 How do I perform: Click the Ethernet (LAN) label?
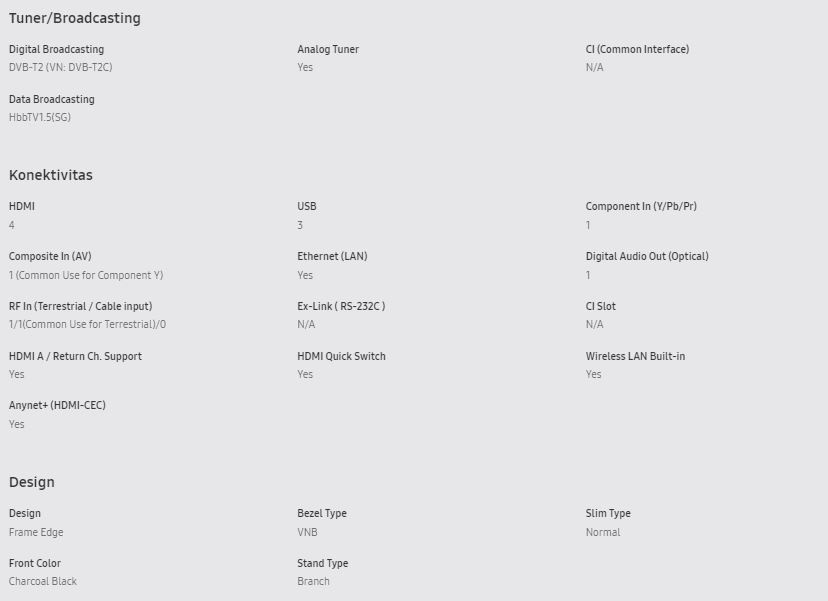click(x=332, y=256)
